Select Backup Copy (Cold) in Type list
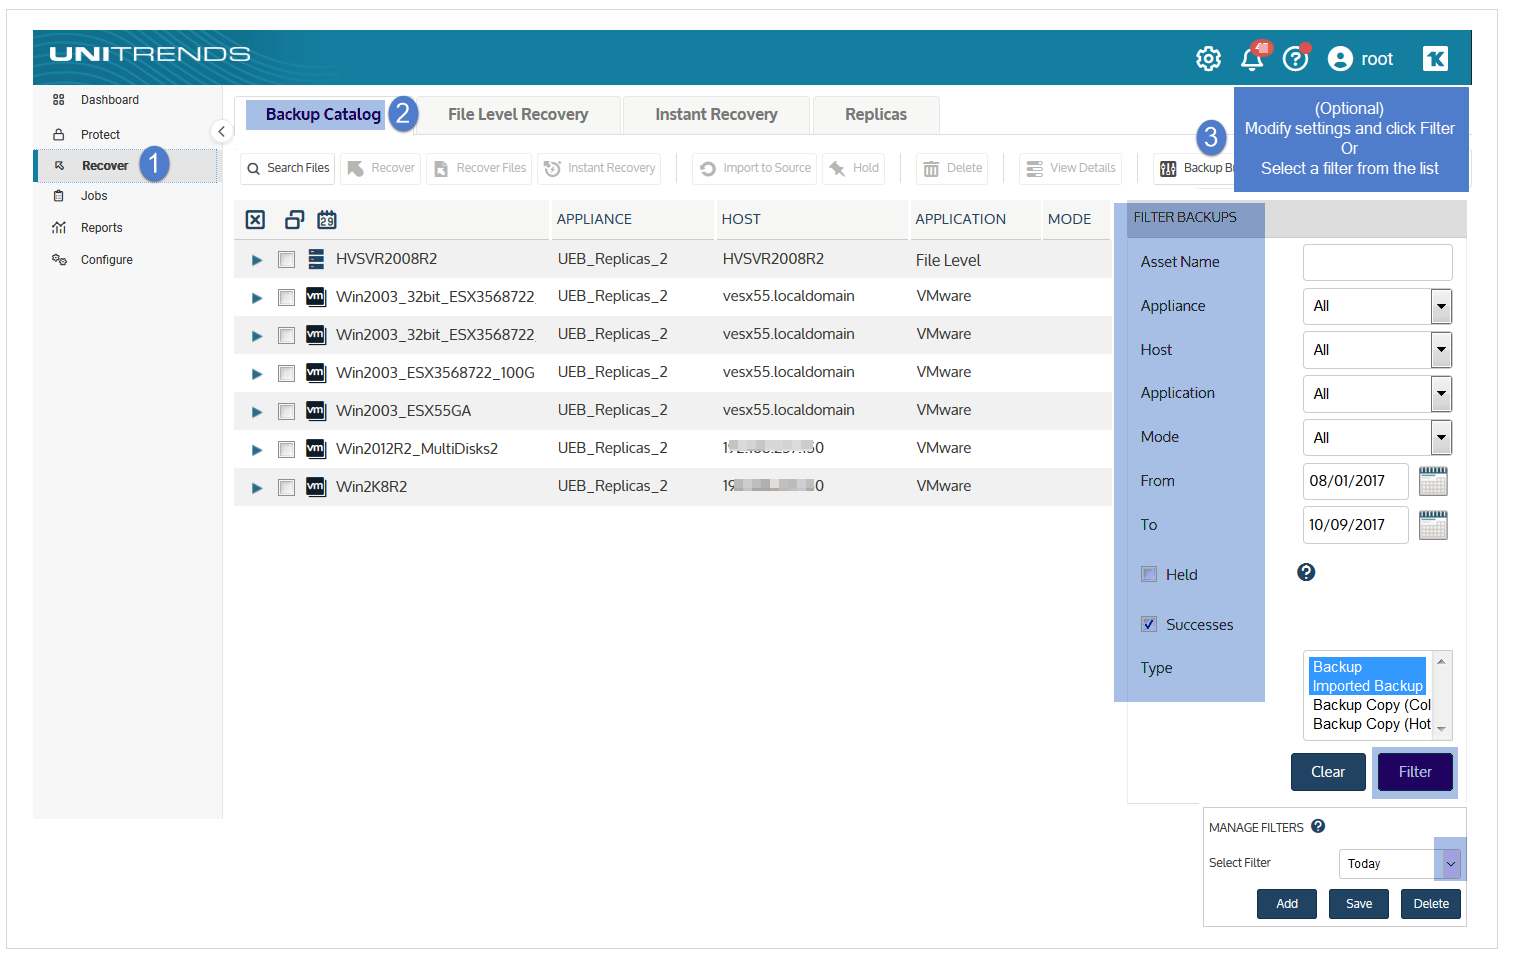Screen dimensions: 1525x969 click(1371, 705)
